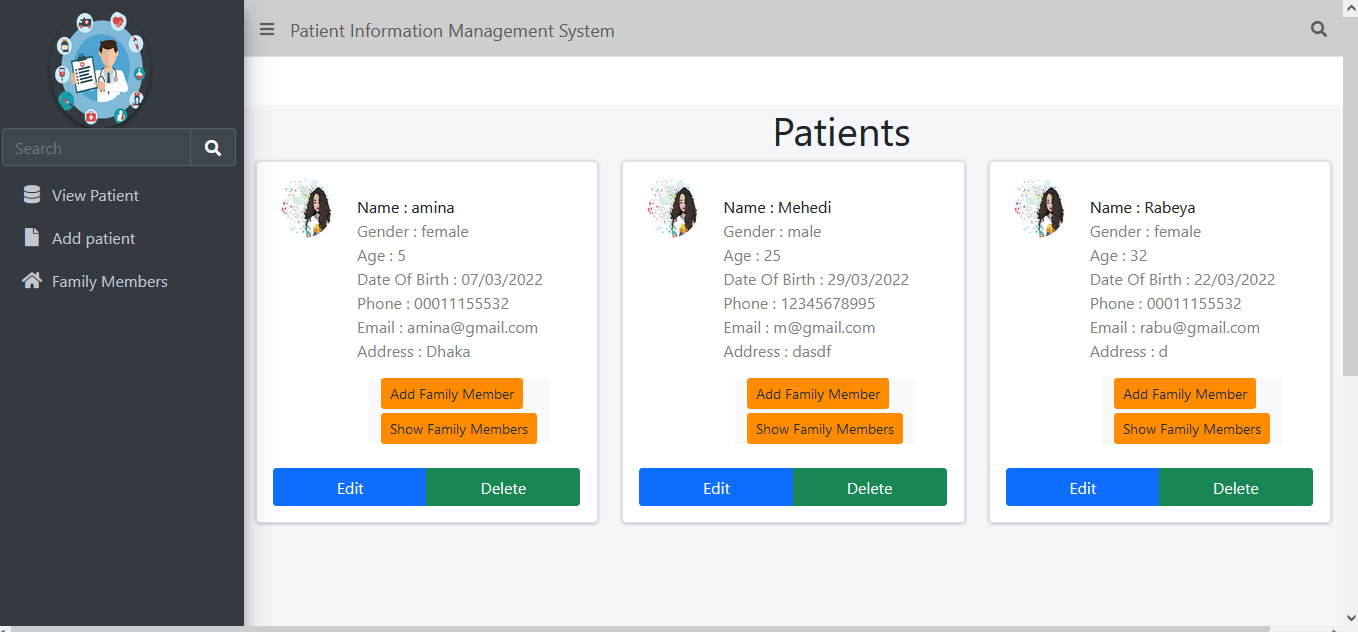Viewport: 1358px width, 632px height.
Task: Show Family Members for Mehedi
Action: pos(825,429)
